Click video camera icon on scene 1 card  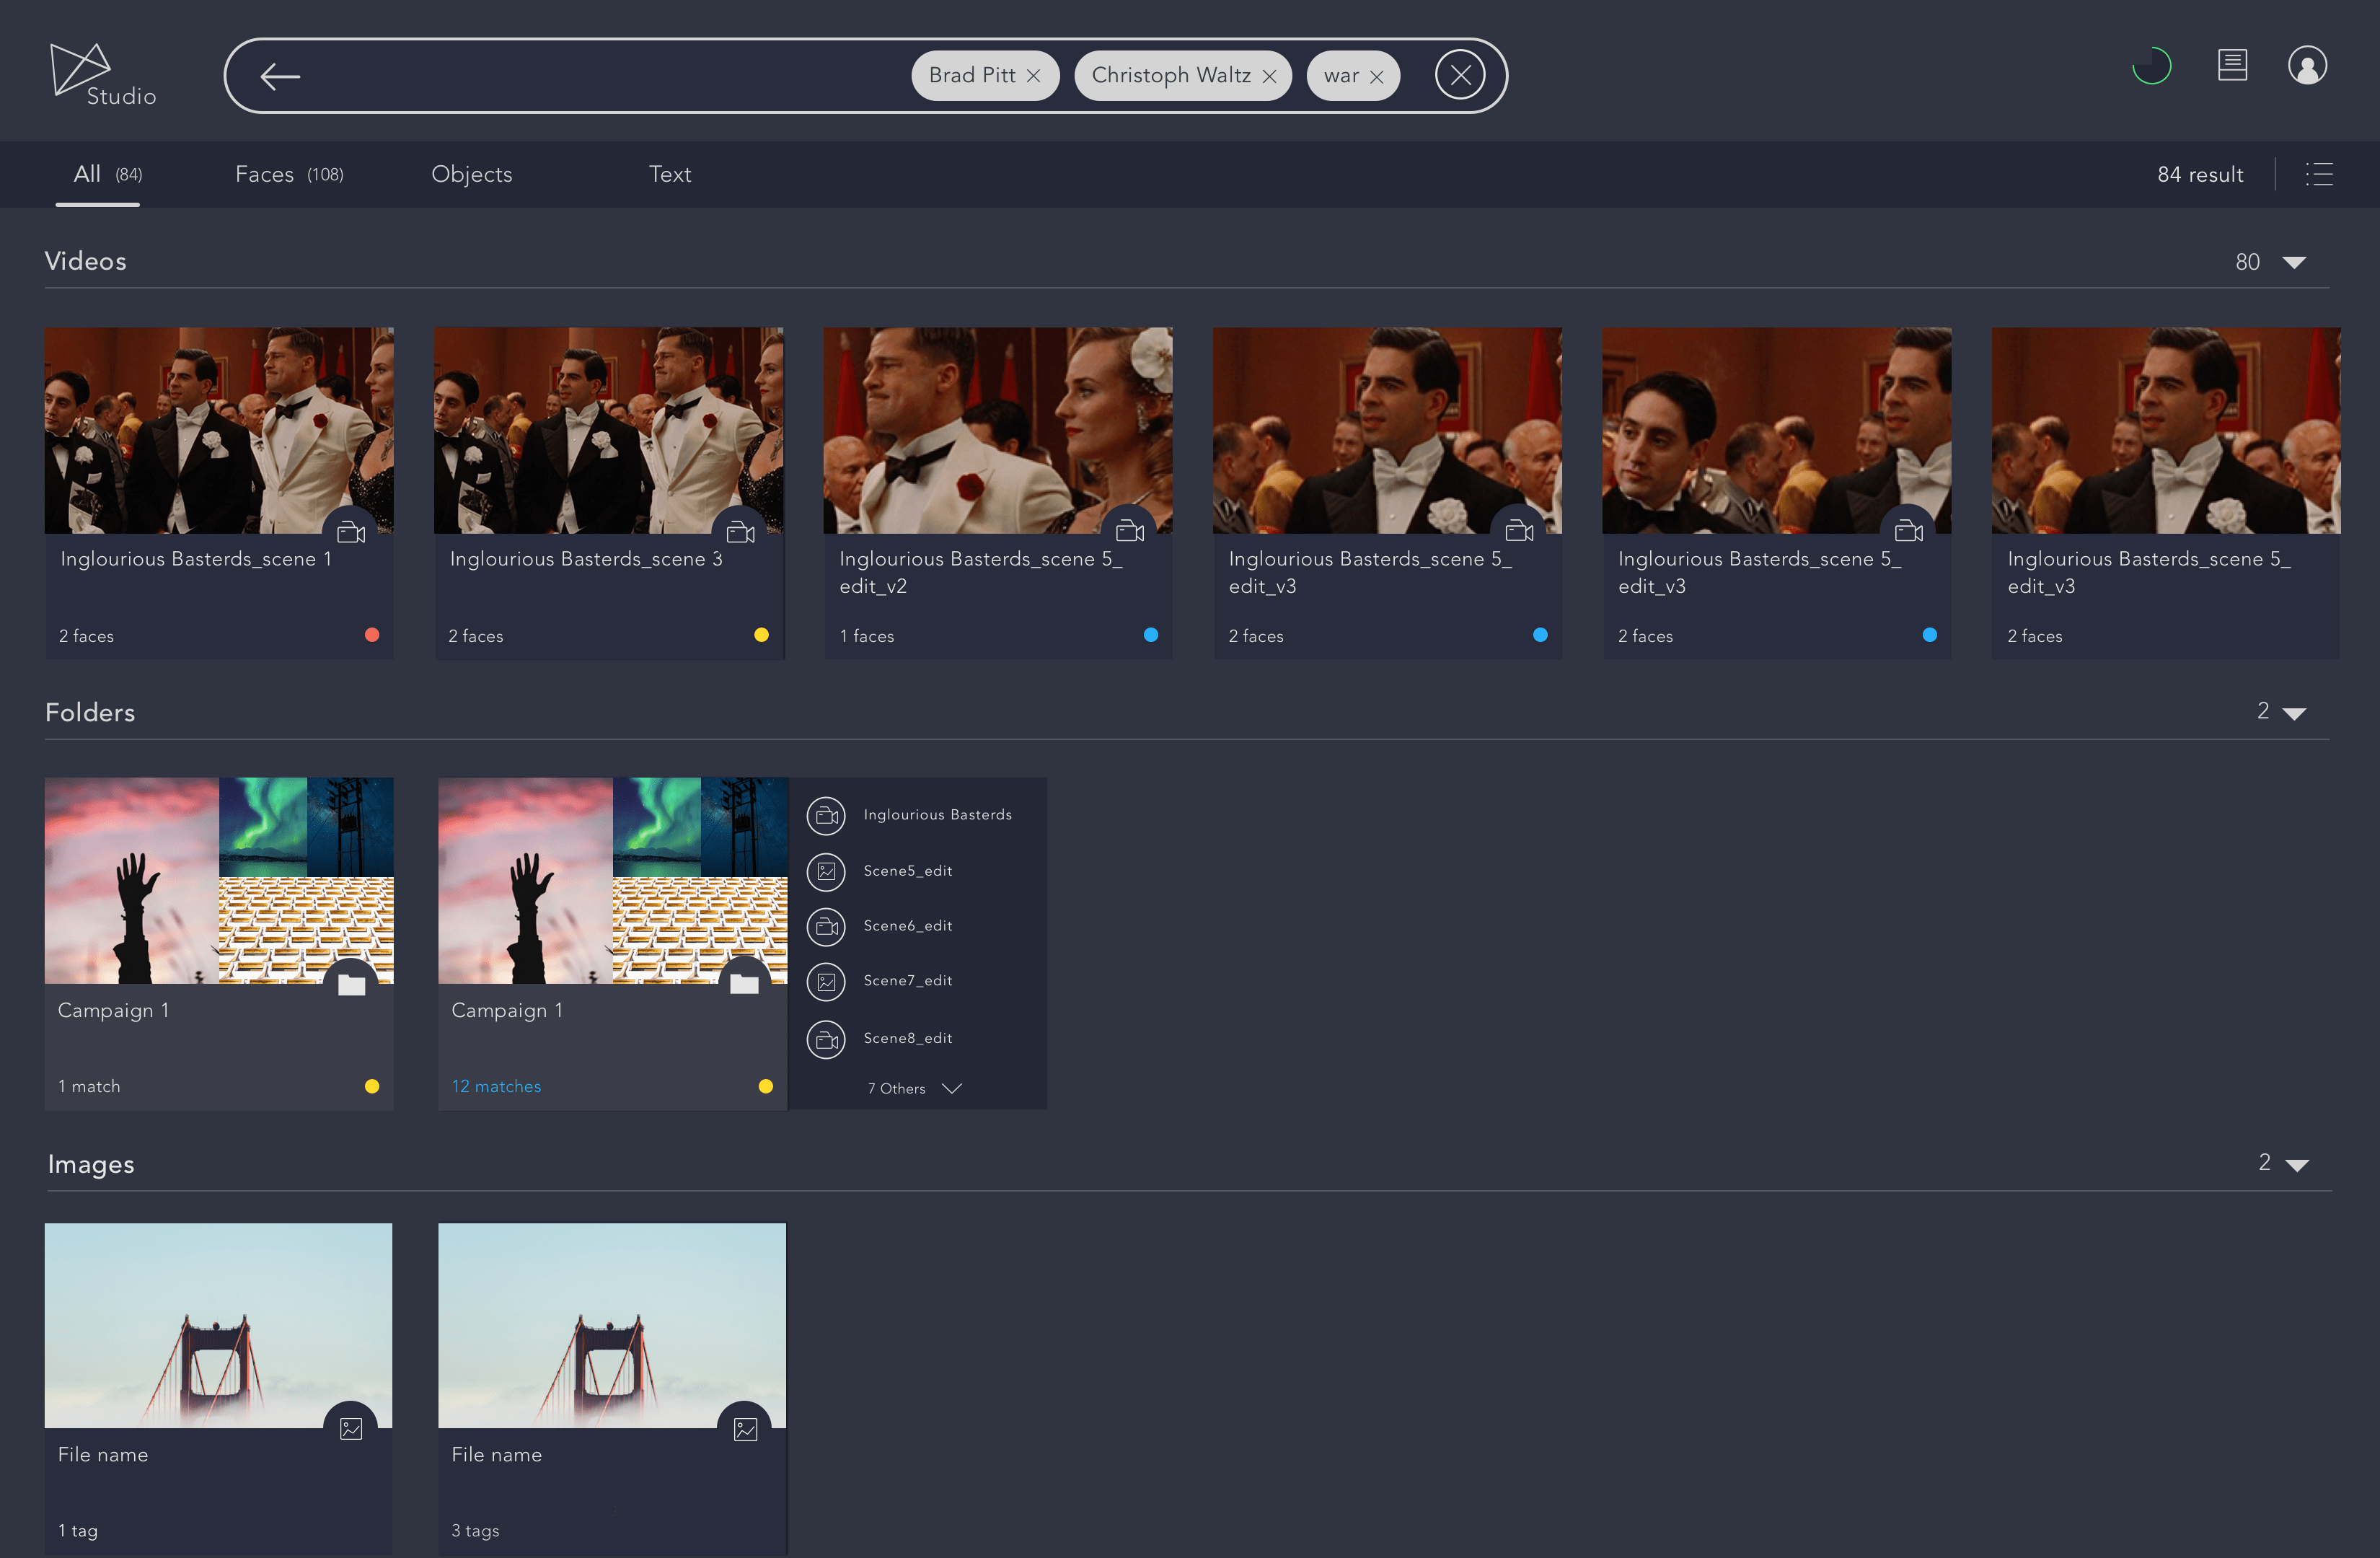click(351, 532)
